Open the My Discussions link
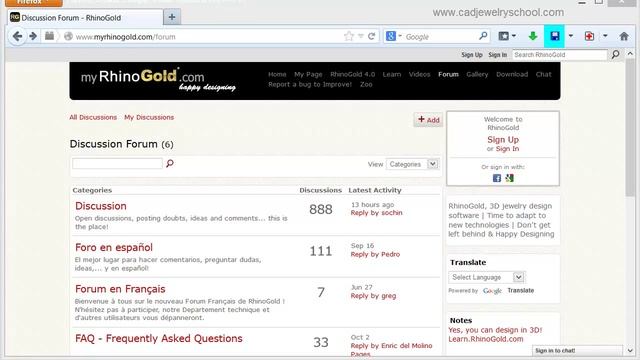This screenshot has width=640, height=360. click(x=149, y=117)
